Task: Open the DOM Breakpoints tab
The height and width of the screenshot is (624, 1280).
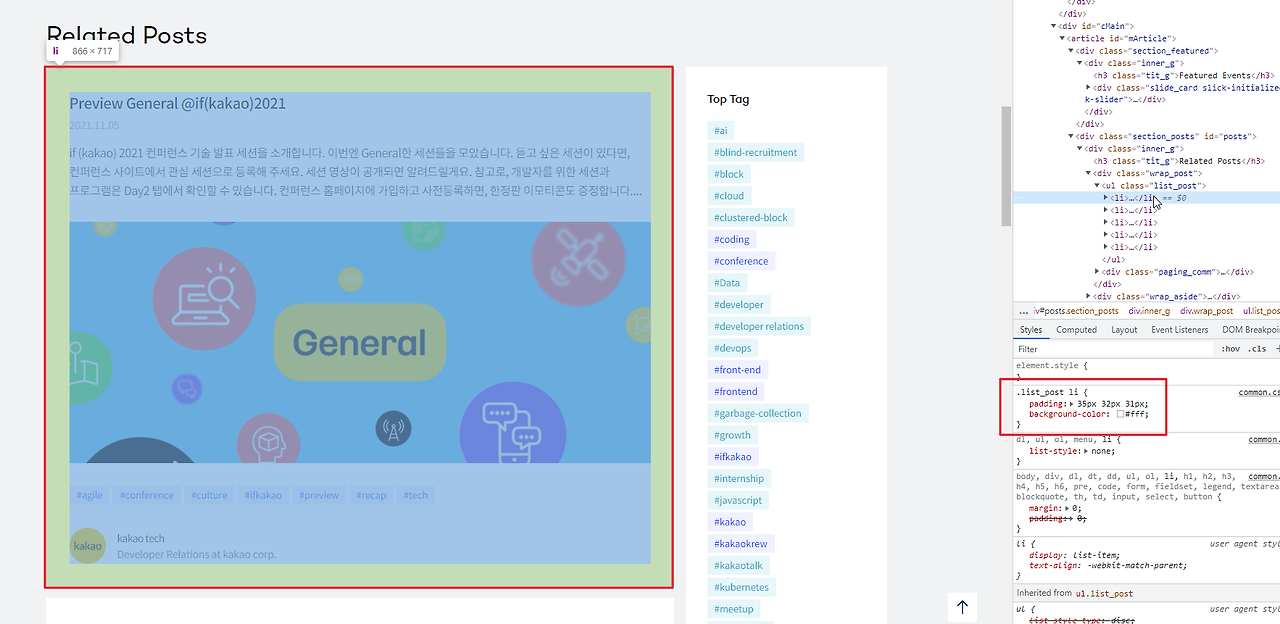Action: 1250,330
